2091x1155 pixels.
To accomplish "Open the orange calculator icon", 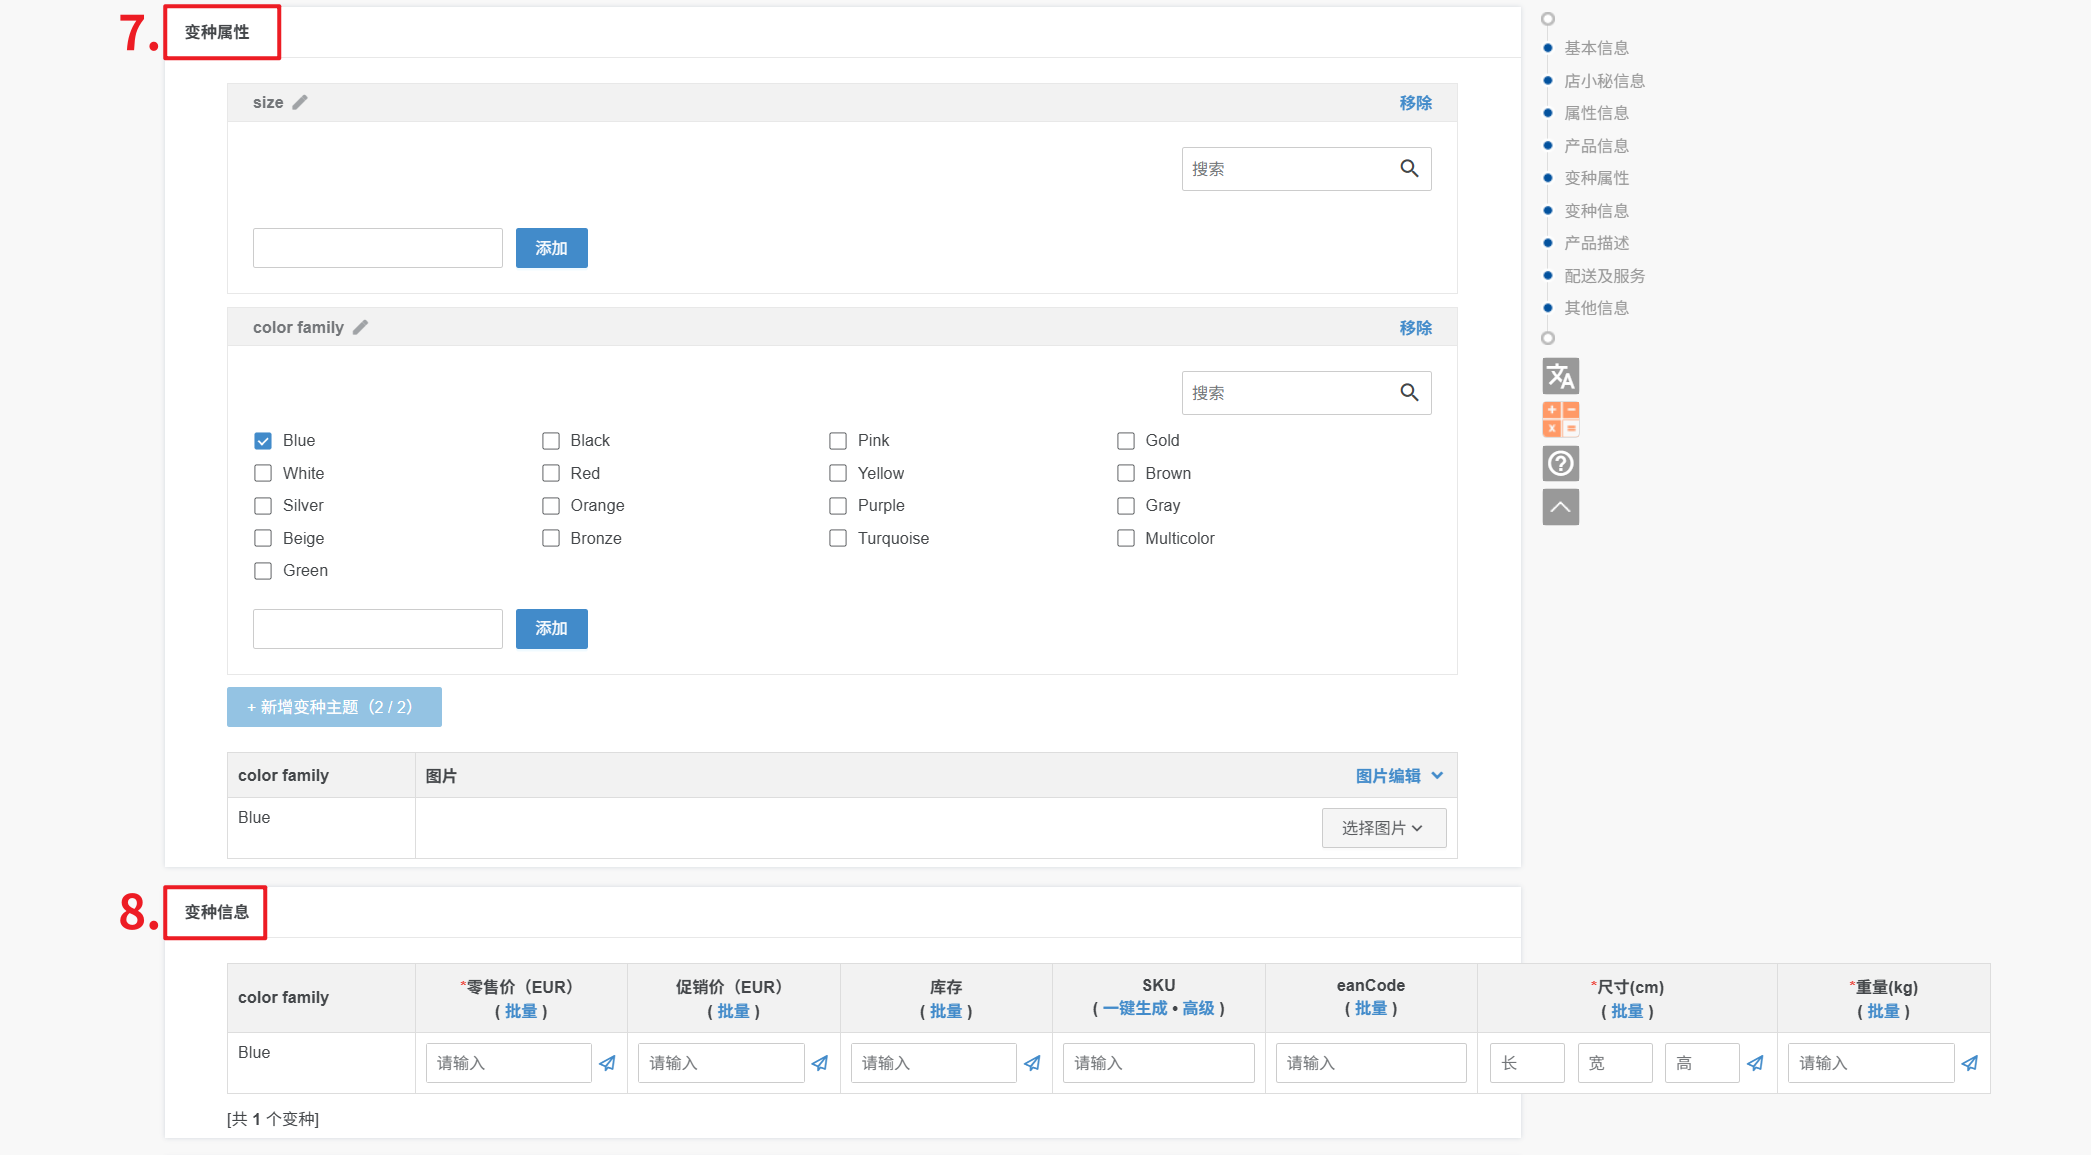I will pyautogui.click(x=1560, y=420).
